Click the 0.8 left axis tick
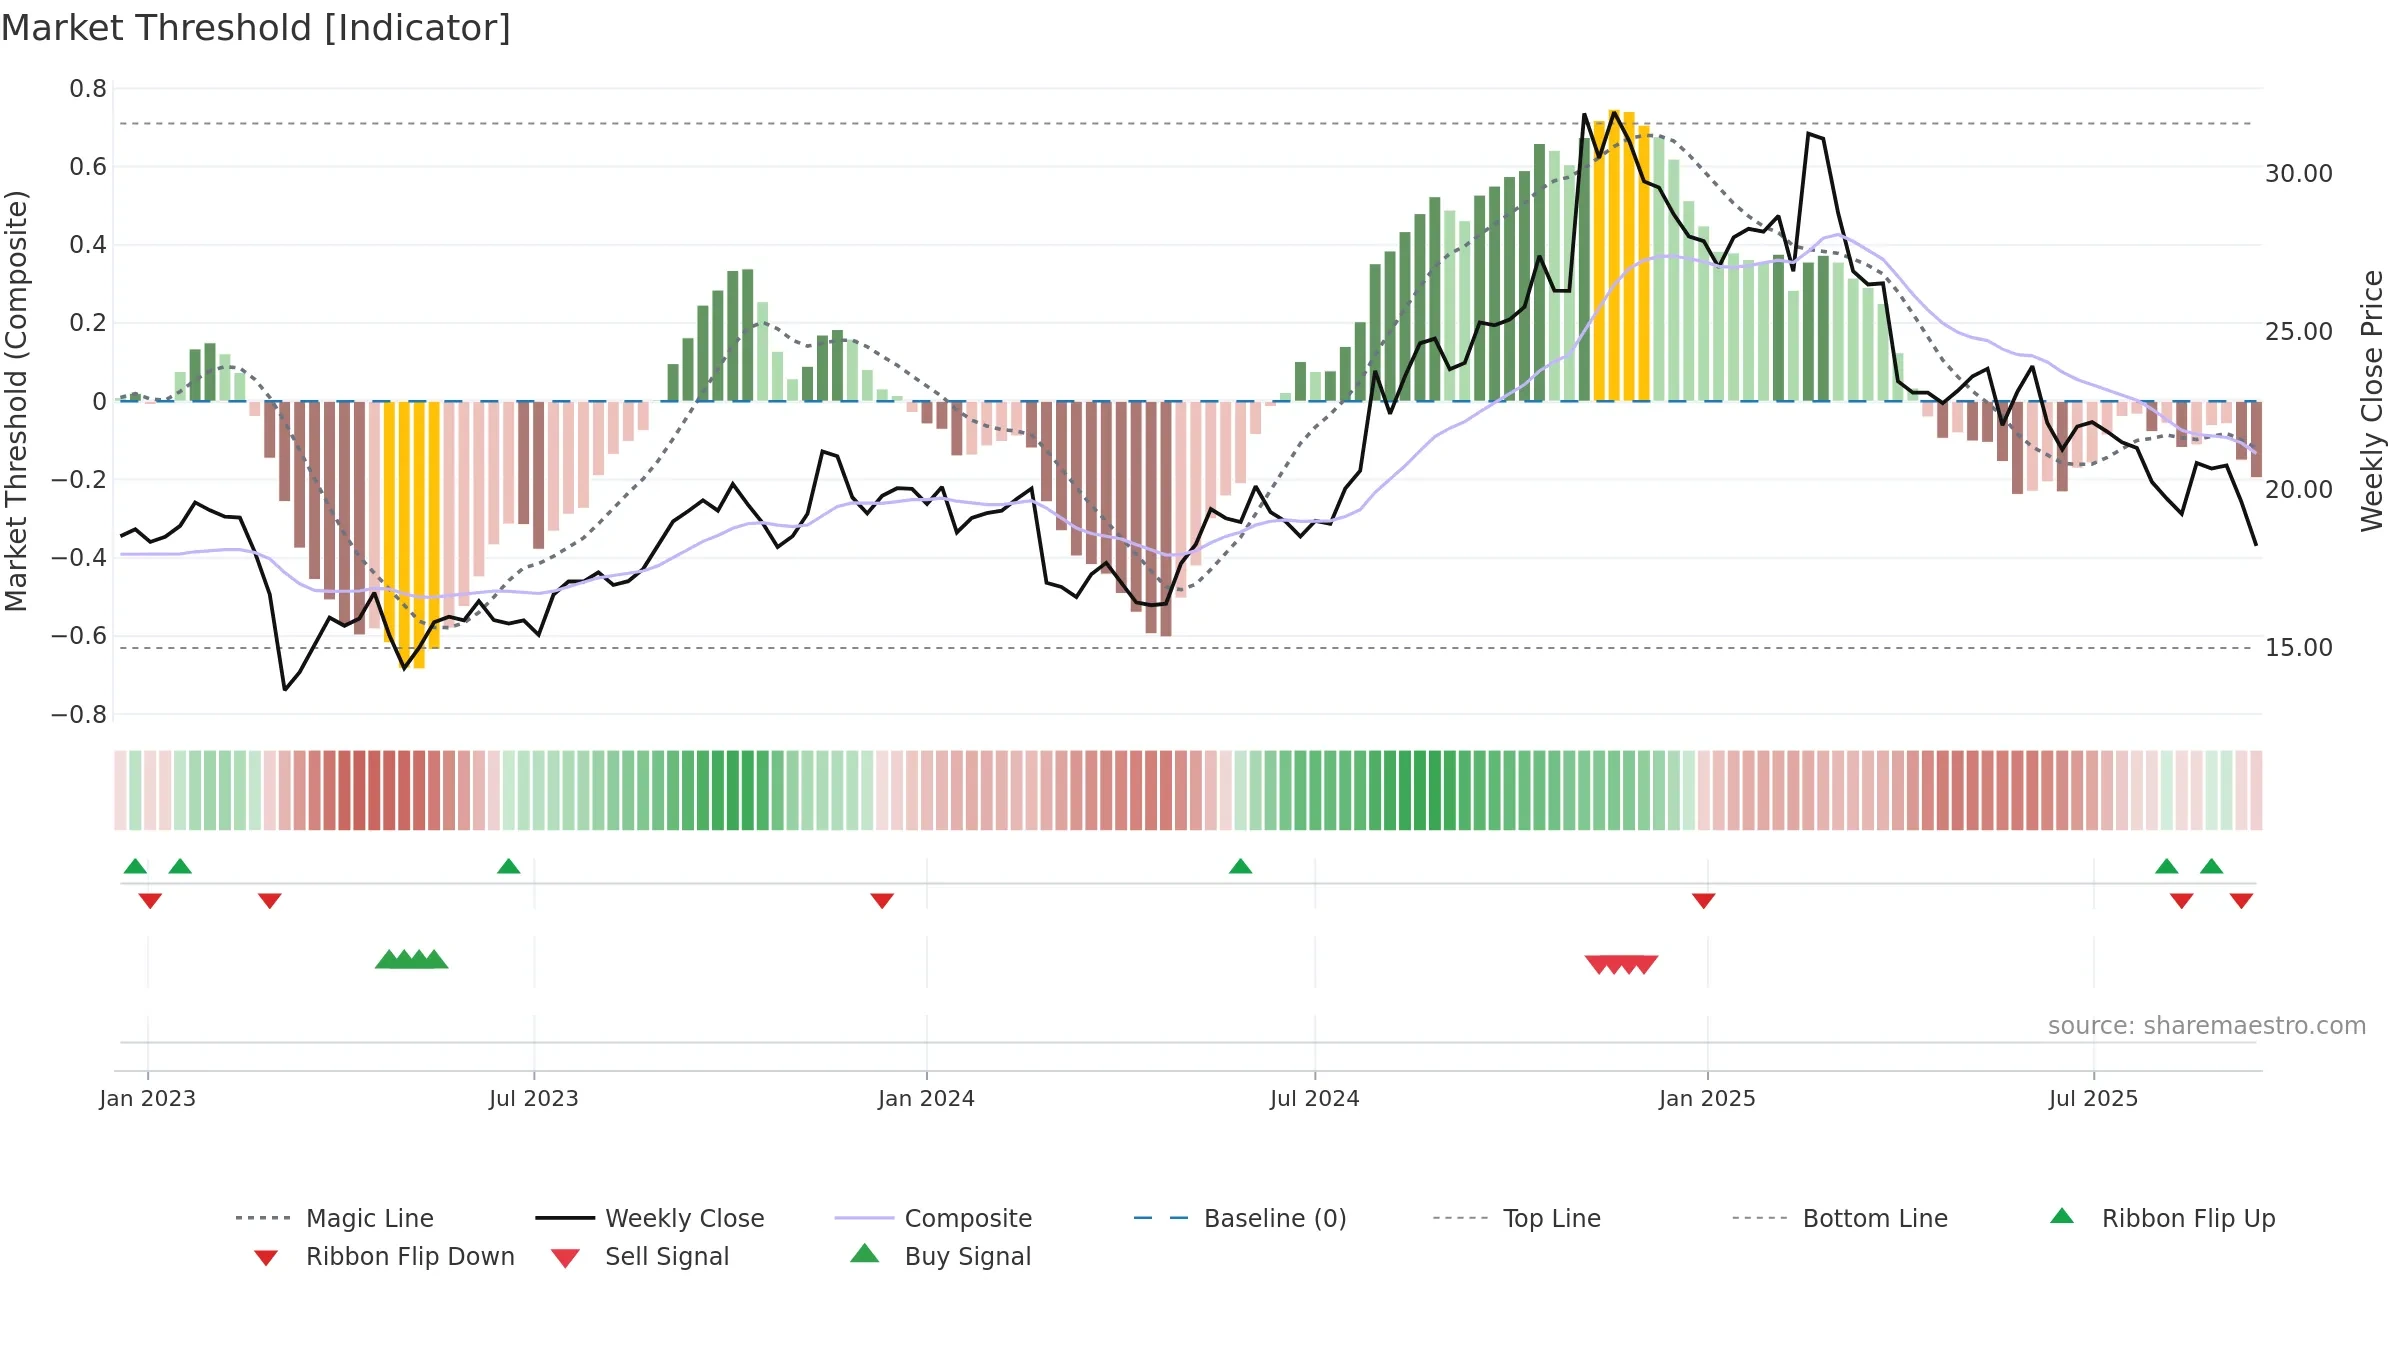2400x1350 pixels. point(88,89)
